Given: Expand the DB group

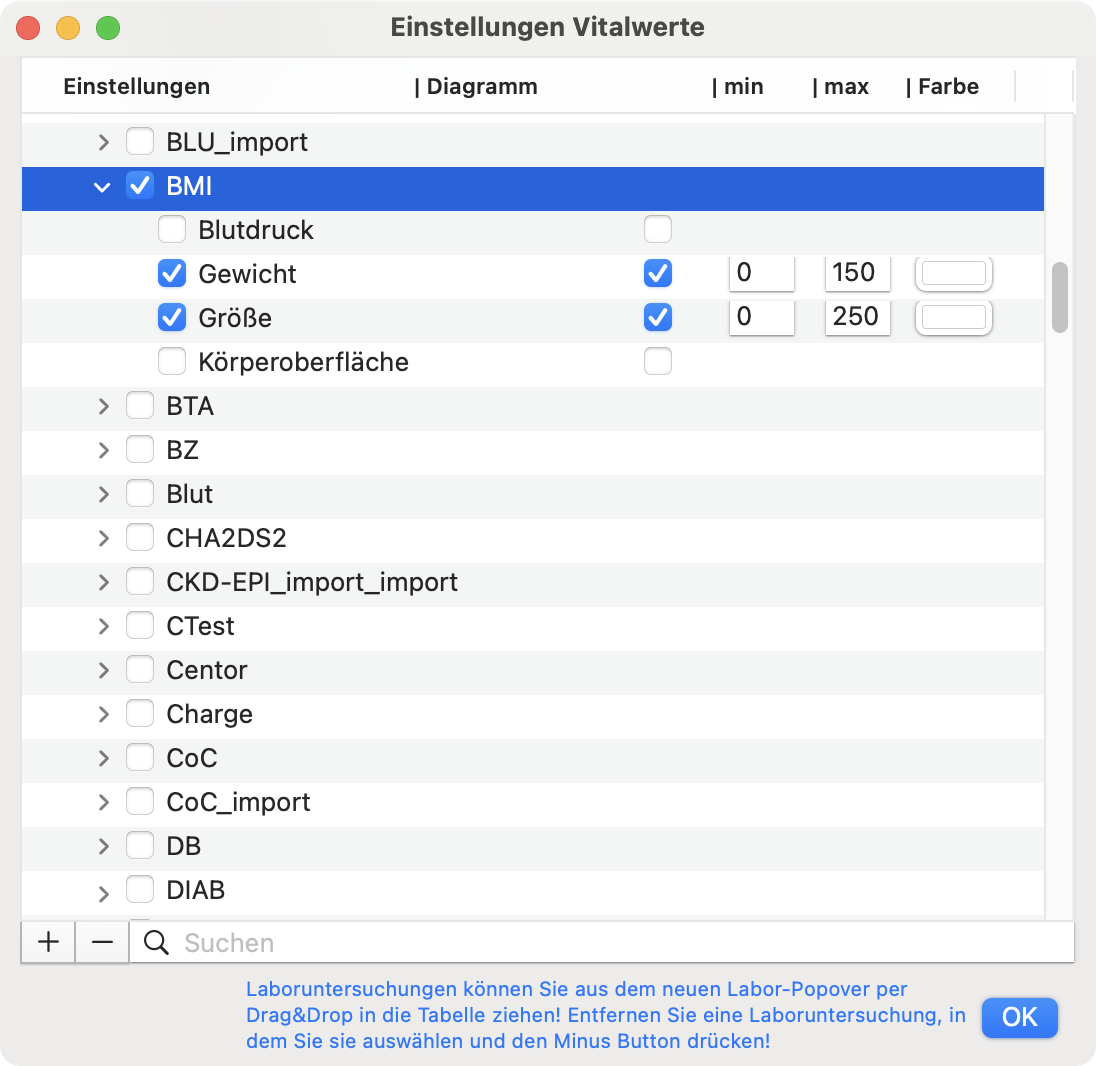Looking at the screenshot, I should pos(103,847).
